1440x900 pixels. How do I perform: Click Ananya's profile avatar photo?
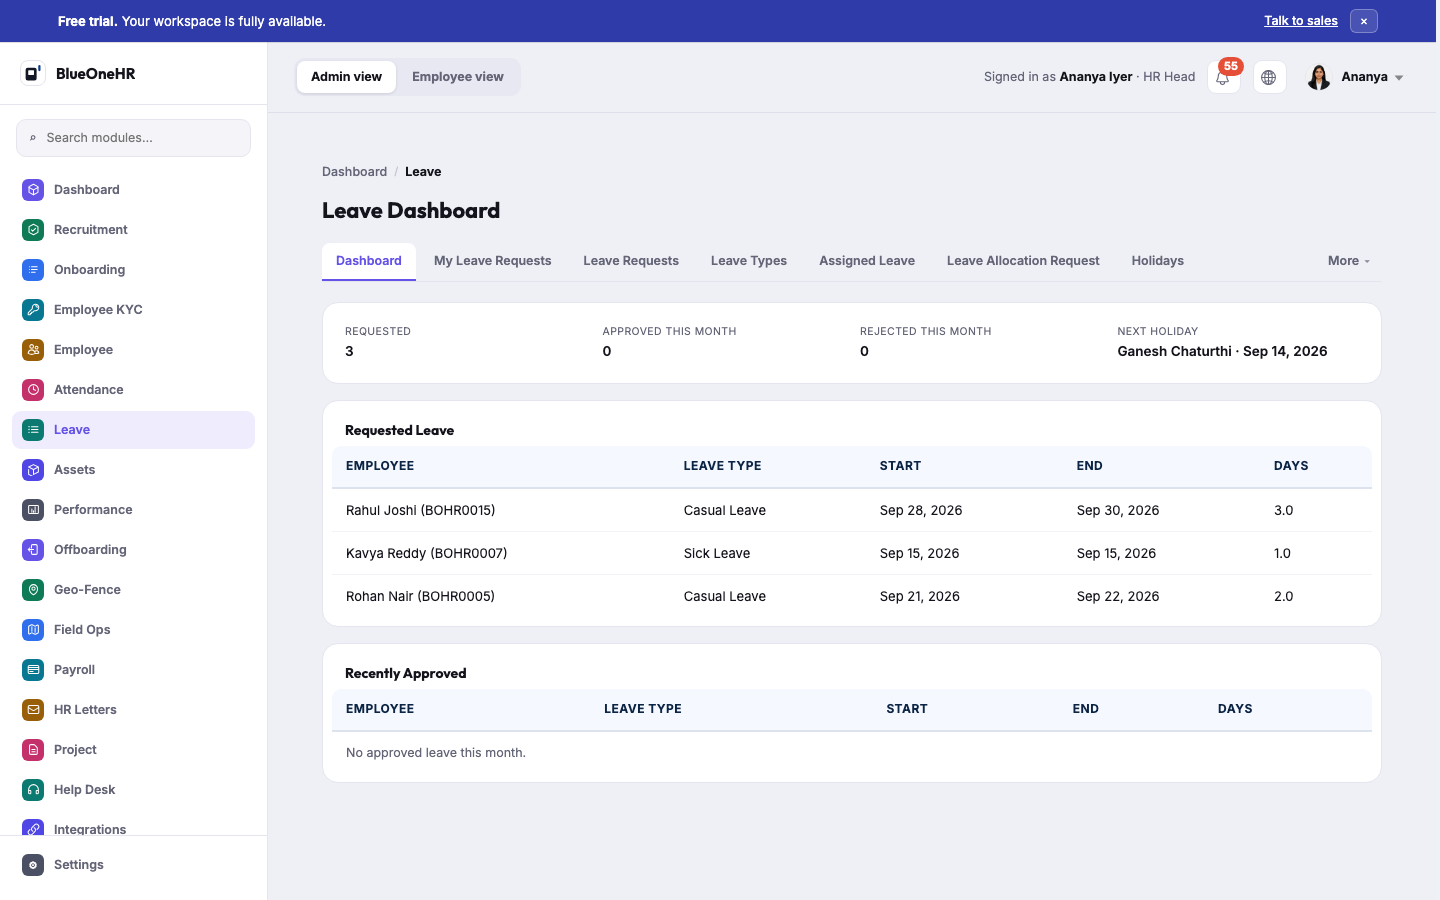point(1319,77)
